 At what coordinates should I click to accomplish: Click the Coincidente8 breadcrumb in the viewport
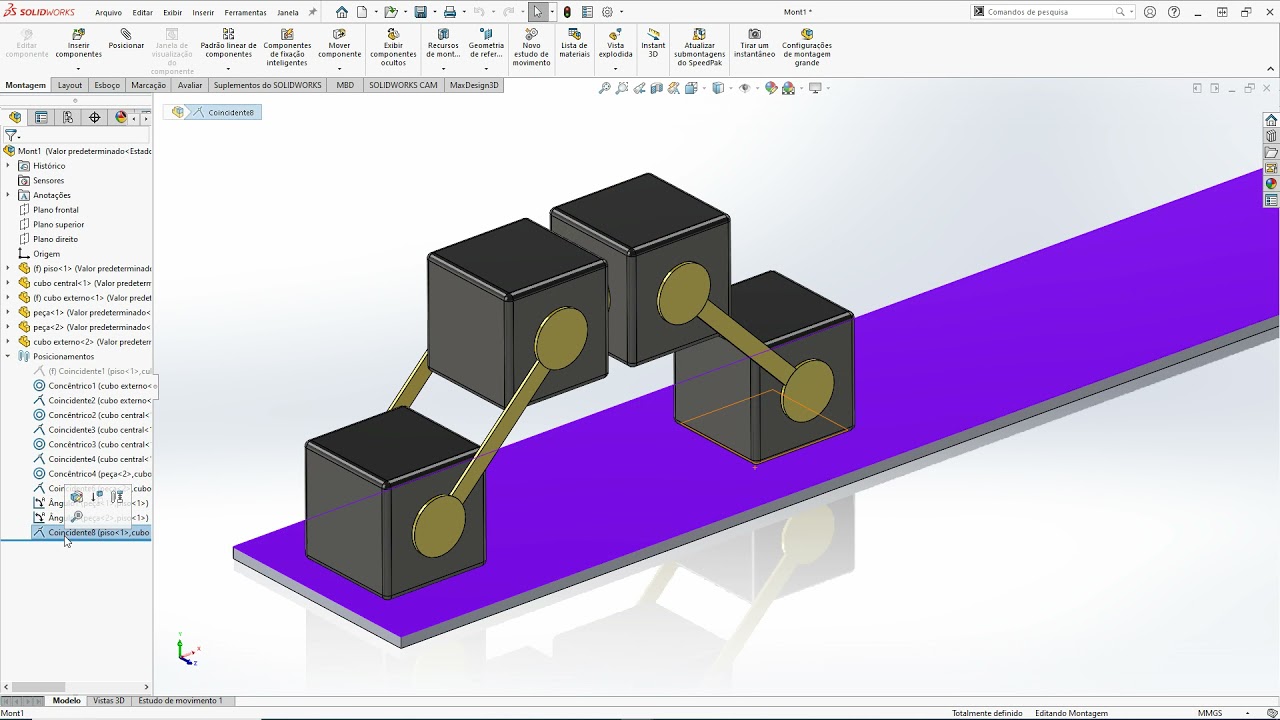[223, 113]
